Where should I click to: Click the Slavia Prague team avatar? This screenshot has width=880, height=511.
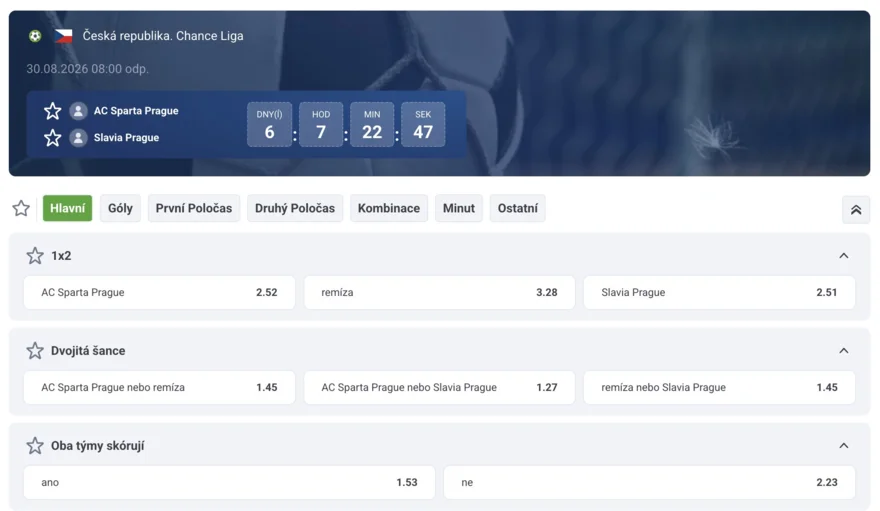[x=79, y=138]
